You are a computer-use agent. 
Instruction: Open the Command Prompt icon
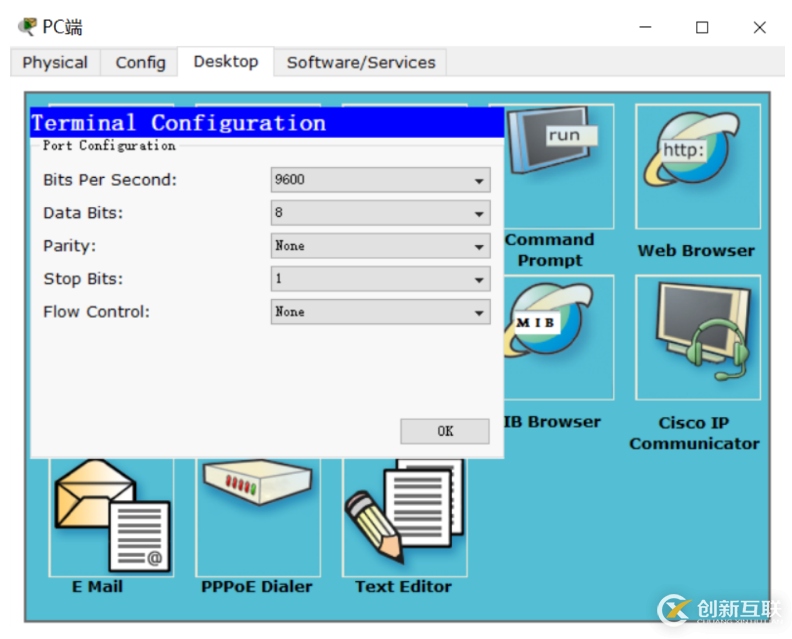click(559, 167)
